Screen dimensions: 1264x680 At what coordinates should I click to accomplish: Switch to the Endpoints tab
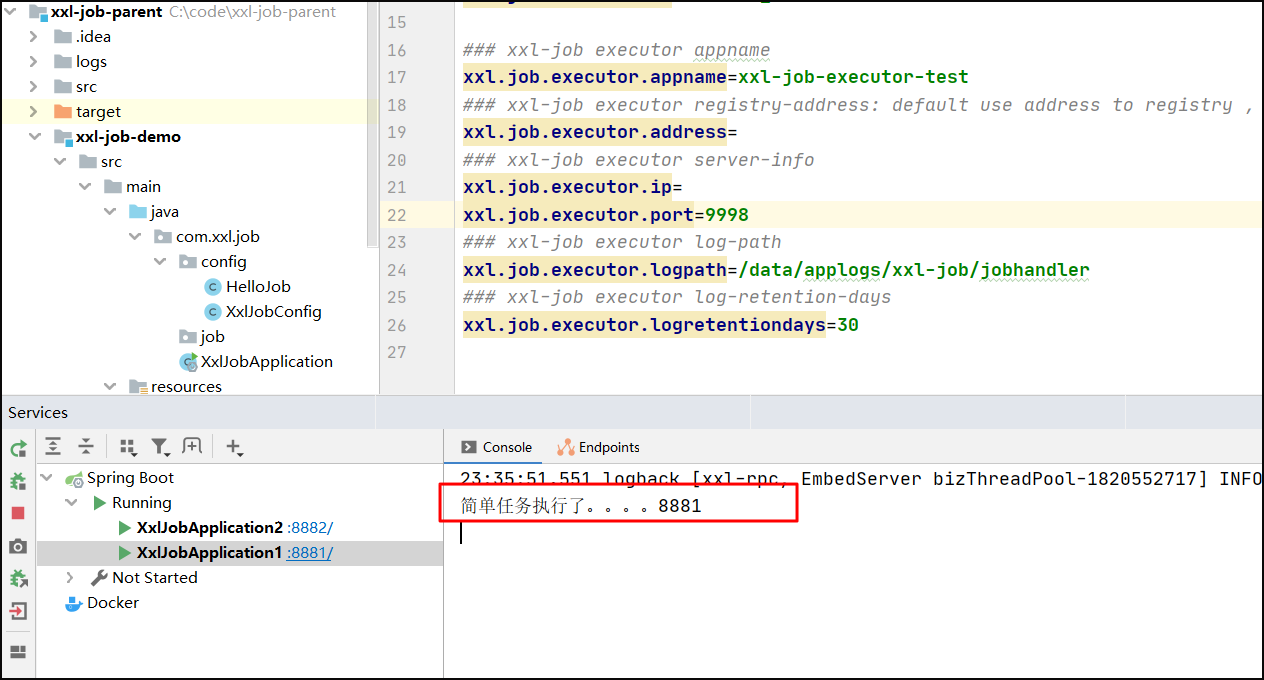click(x=598, y=448)
